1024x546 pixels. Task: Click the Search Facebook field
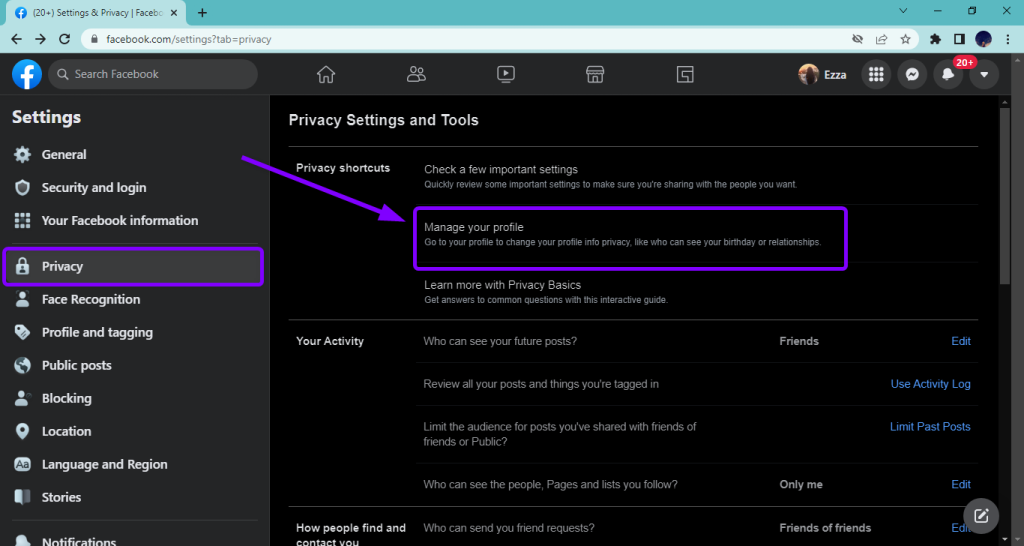point(153,74)
